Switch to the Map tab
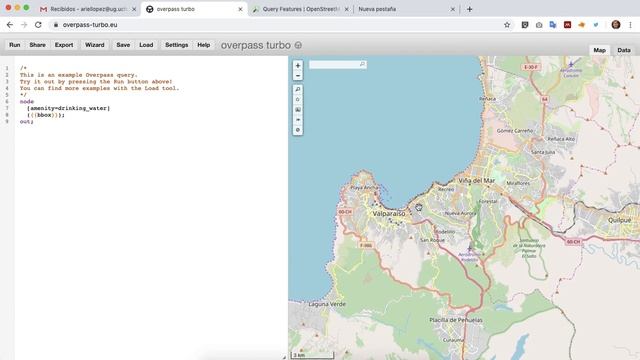The image size is (640, 360). 600,50
